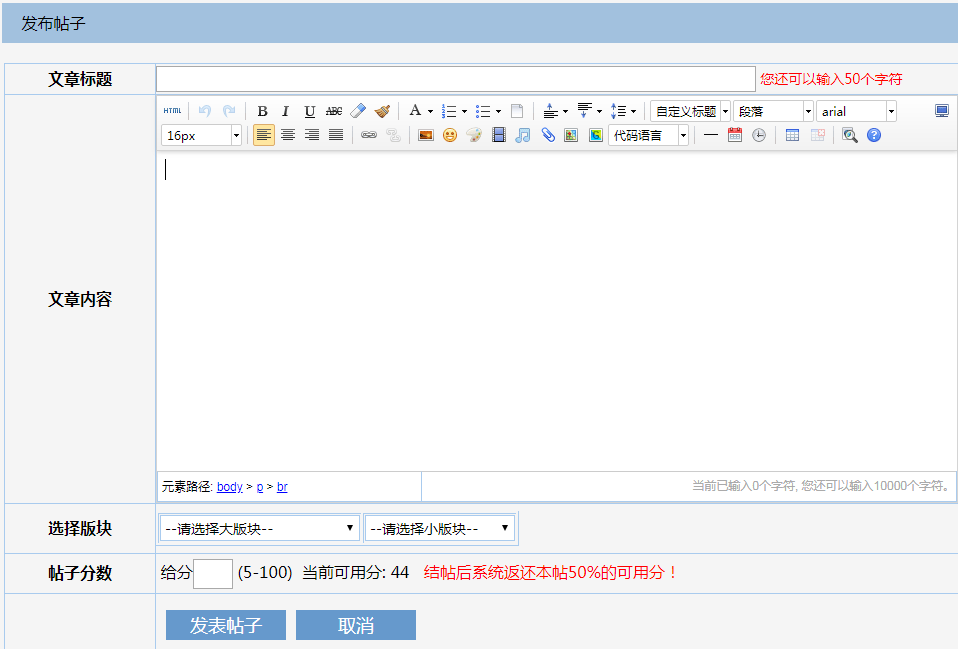Click the undo arrow icon
This screenshot has width=958, height=649.
click(x=205, y=111)
